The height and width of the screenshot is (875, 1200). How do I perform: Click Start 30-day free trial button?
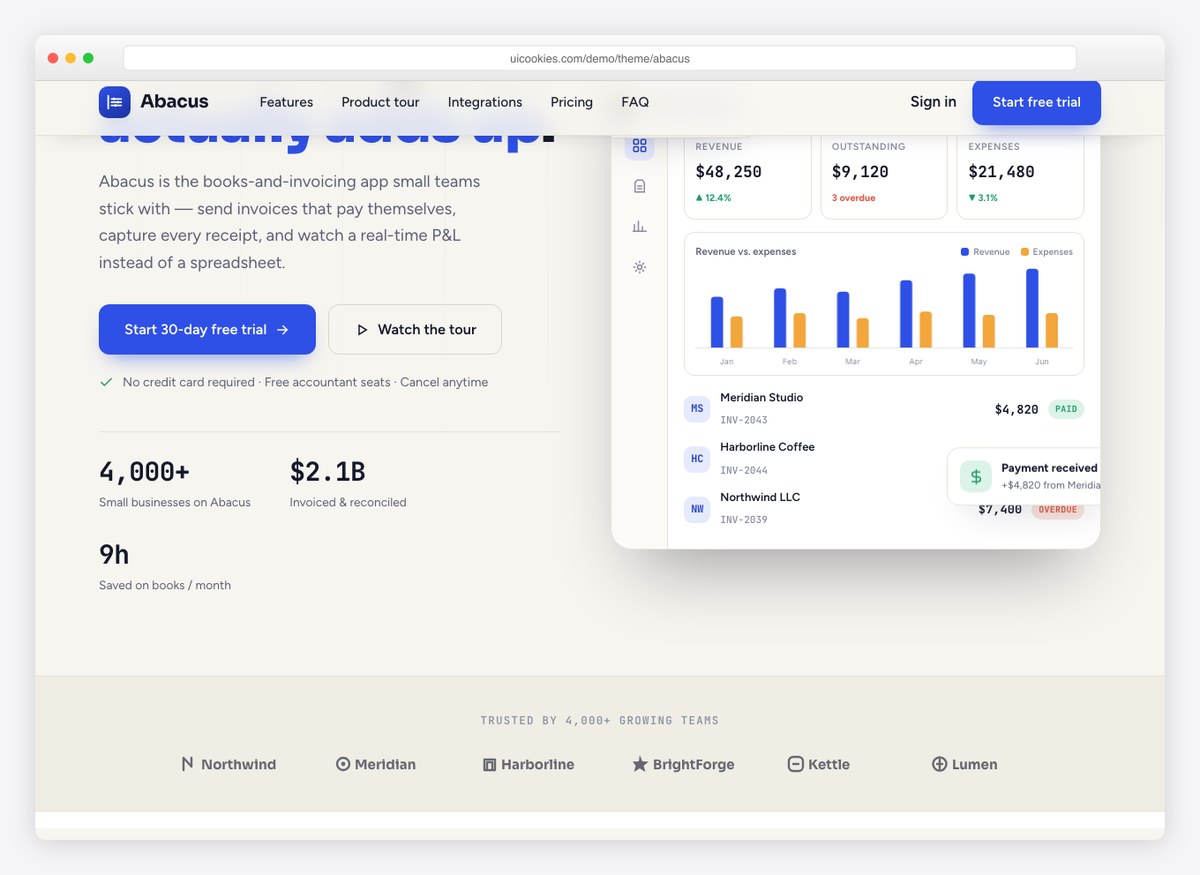point(207,329)
